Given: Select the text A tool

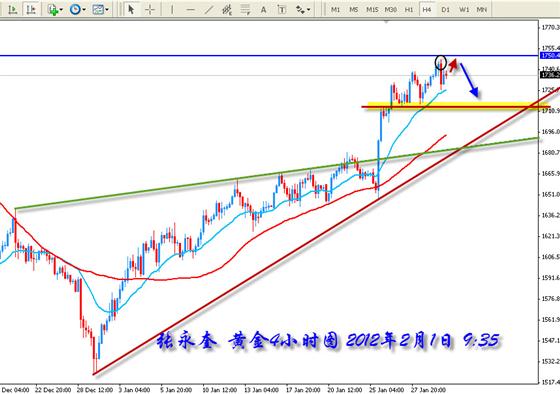Looking at the screenshot, I should click(x=263, y=10).
